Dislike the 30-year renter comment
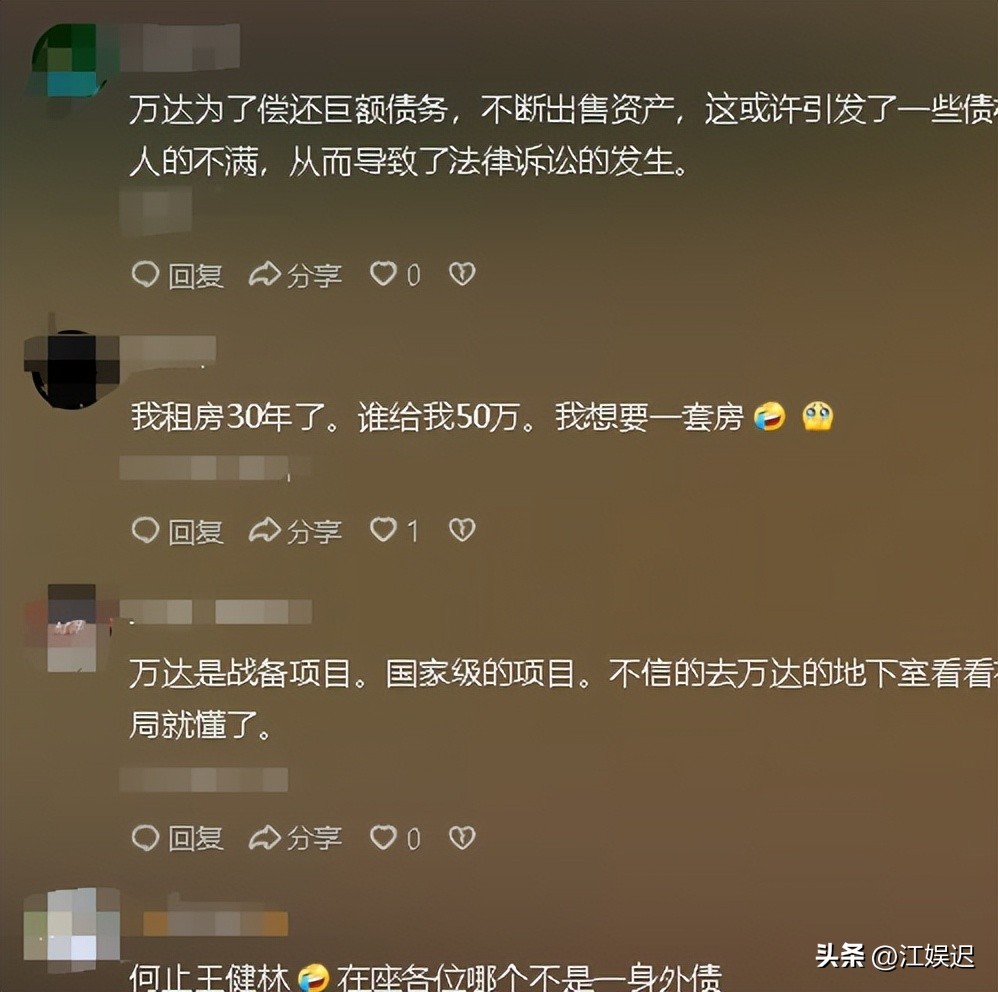 pos(462,530)
